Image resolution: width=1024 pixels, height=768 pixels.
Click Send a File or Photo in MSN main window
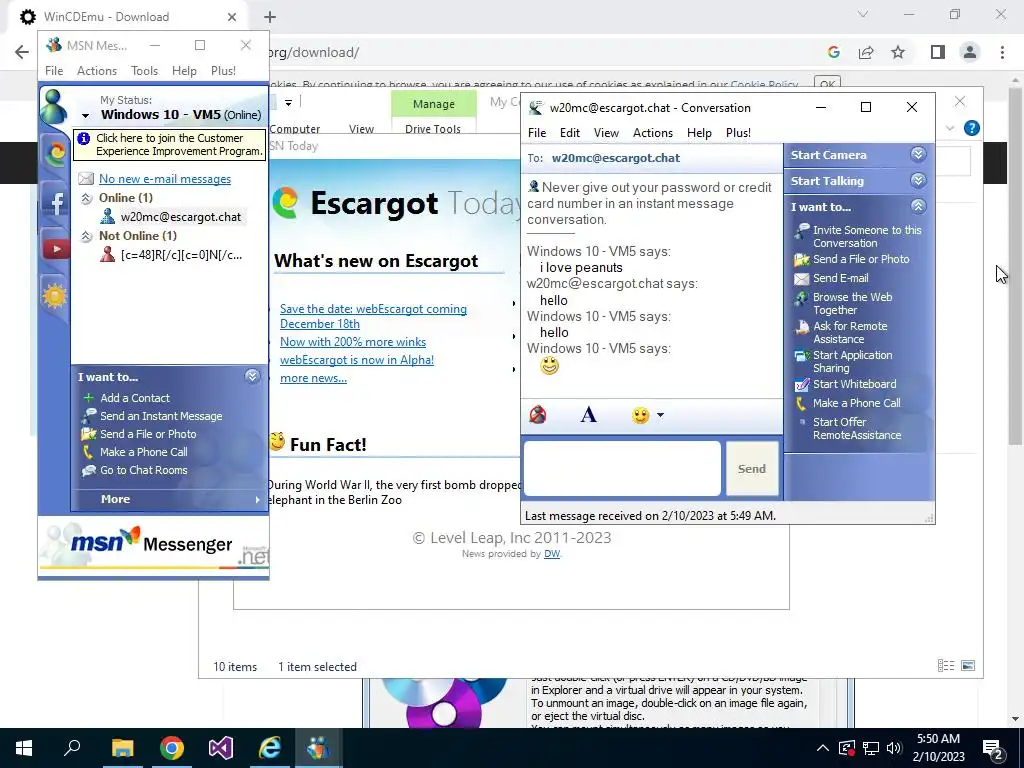[x=148, y=434]
